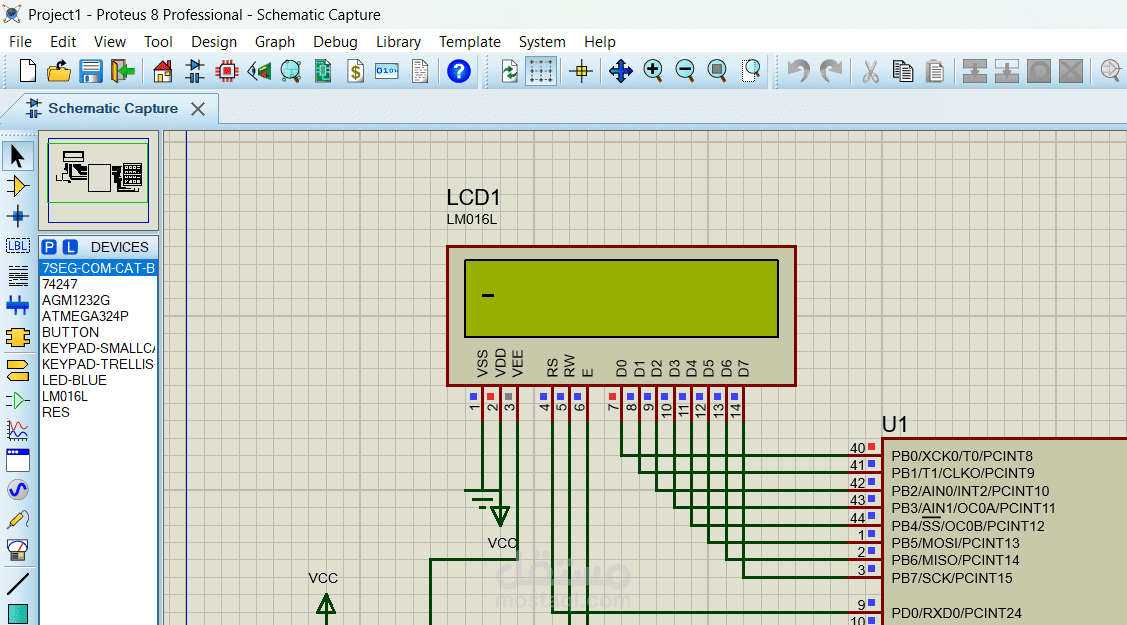Select Terminals Mode tool

click(17, 370)
